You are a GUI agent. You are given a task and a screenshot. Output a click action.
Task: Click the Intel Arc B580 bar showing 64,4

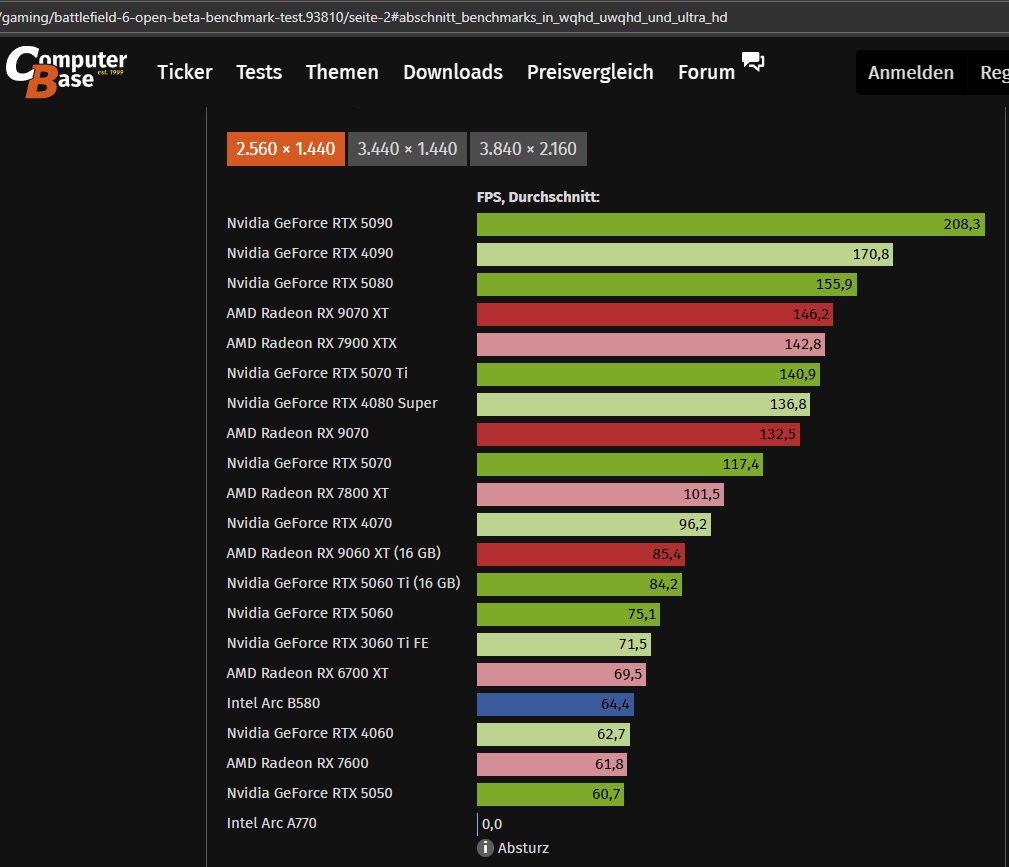(x=555, y=704)
